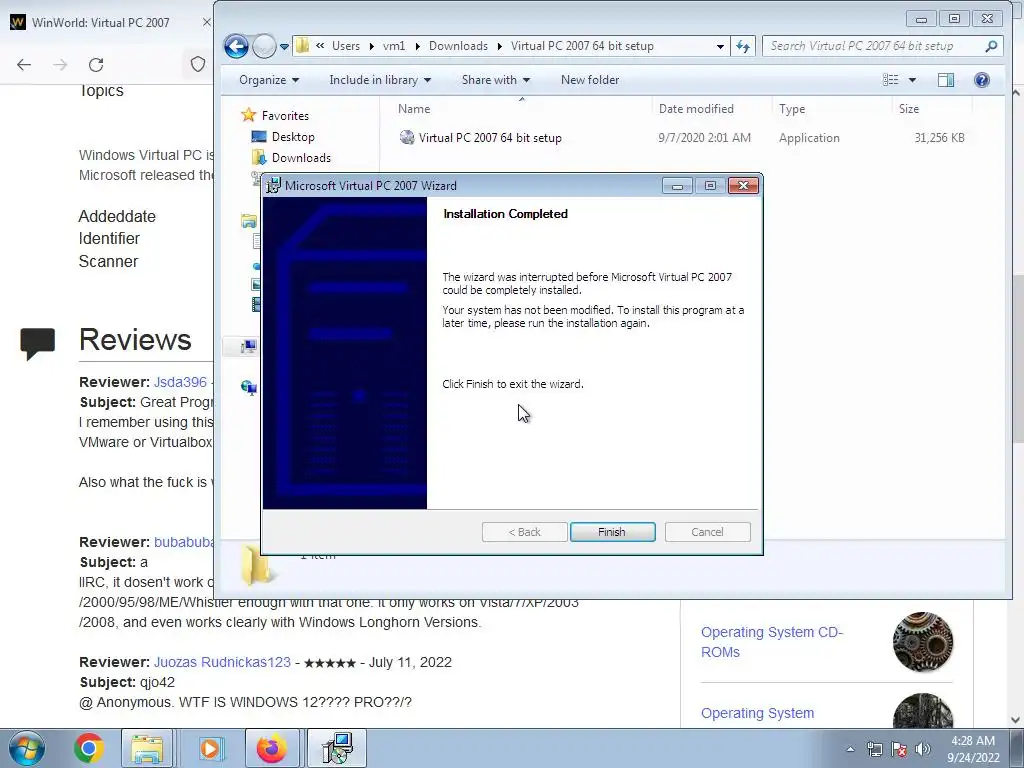
Task: Open Downloads in the navigation pane
Action: [301, 157]
